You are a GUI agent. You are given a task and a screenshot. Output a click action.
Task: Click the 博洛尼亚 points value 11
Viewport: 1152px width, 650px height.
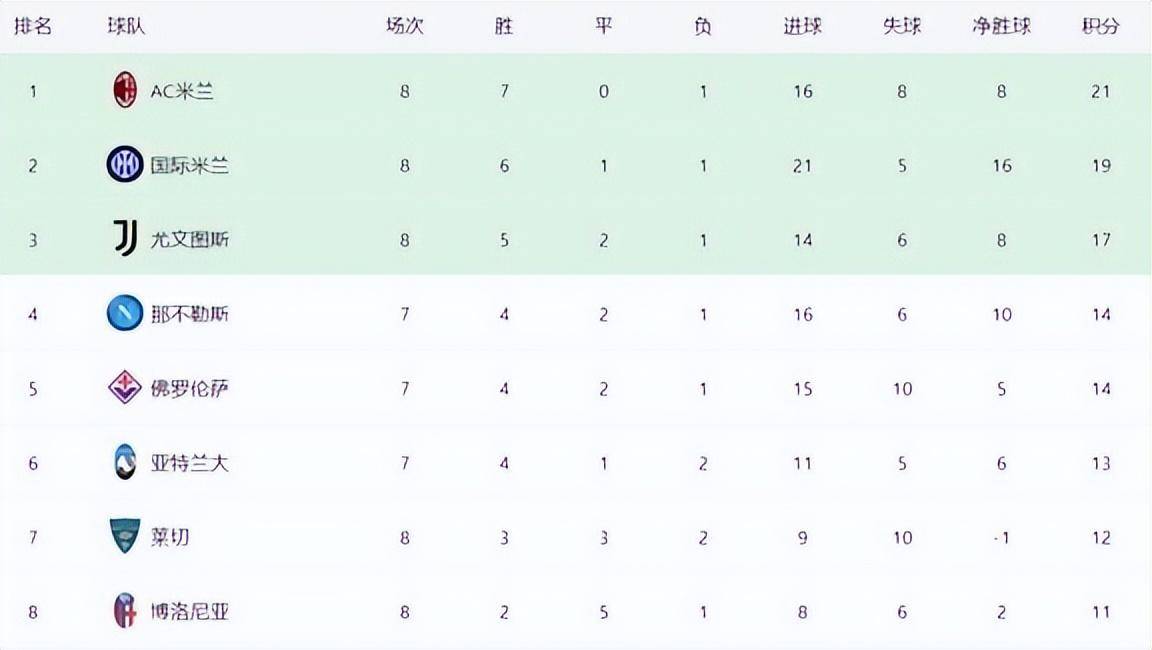pos(1101,611)
